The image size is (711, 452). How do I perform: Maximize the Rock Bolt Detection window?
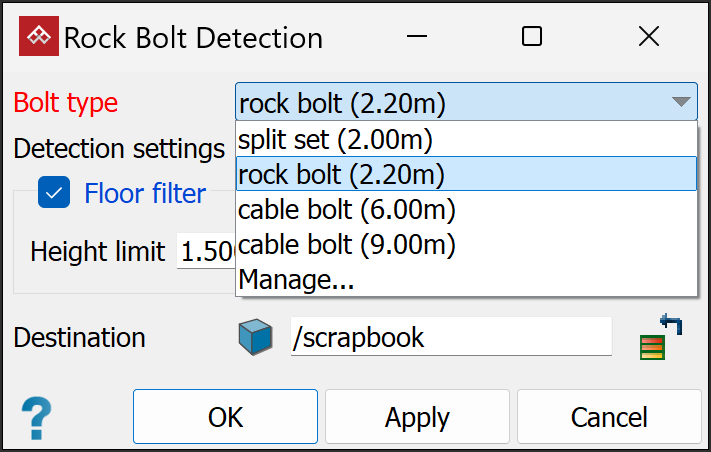point(532,38)
